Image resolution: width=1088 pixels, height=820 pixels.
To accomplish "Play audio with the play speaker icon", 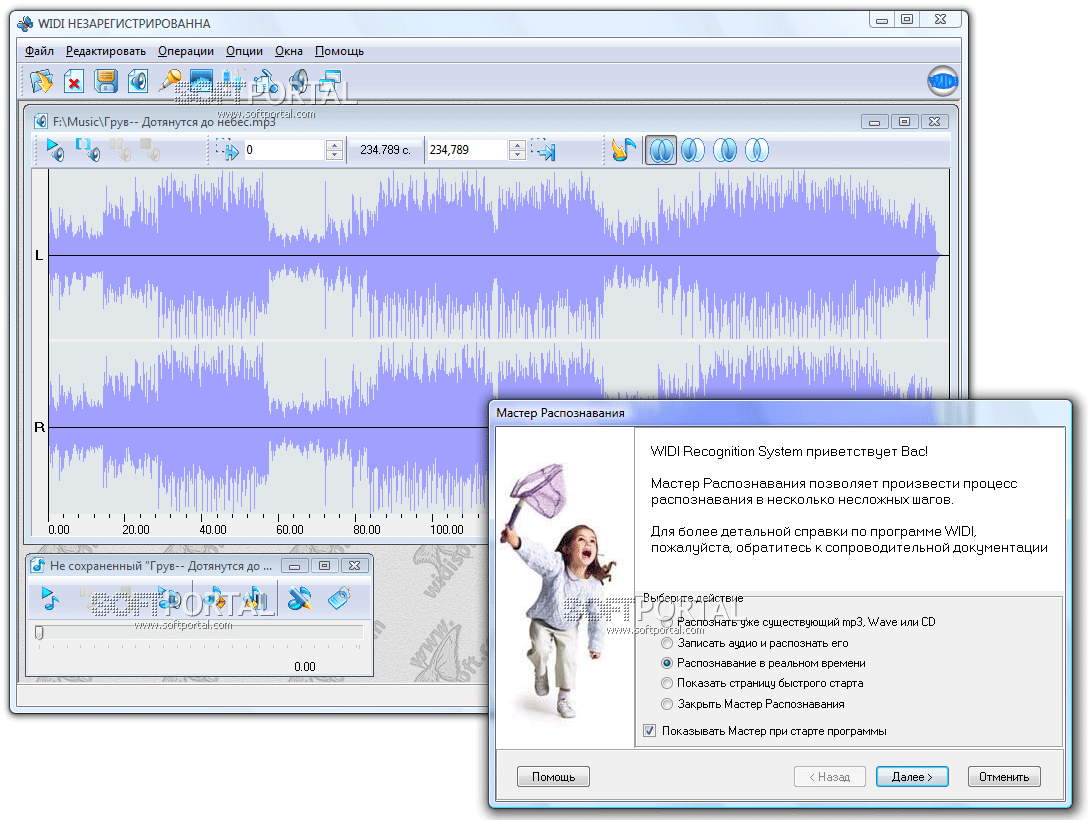I will click(x=55, y=150).
